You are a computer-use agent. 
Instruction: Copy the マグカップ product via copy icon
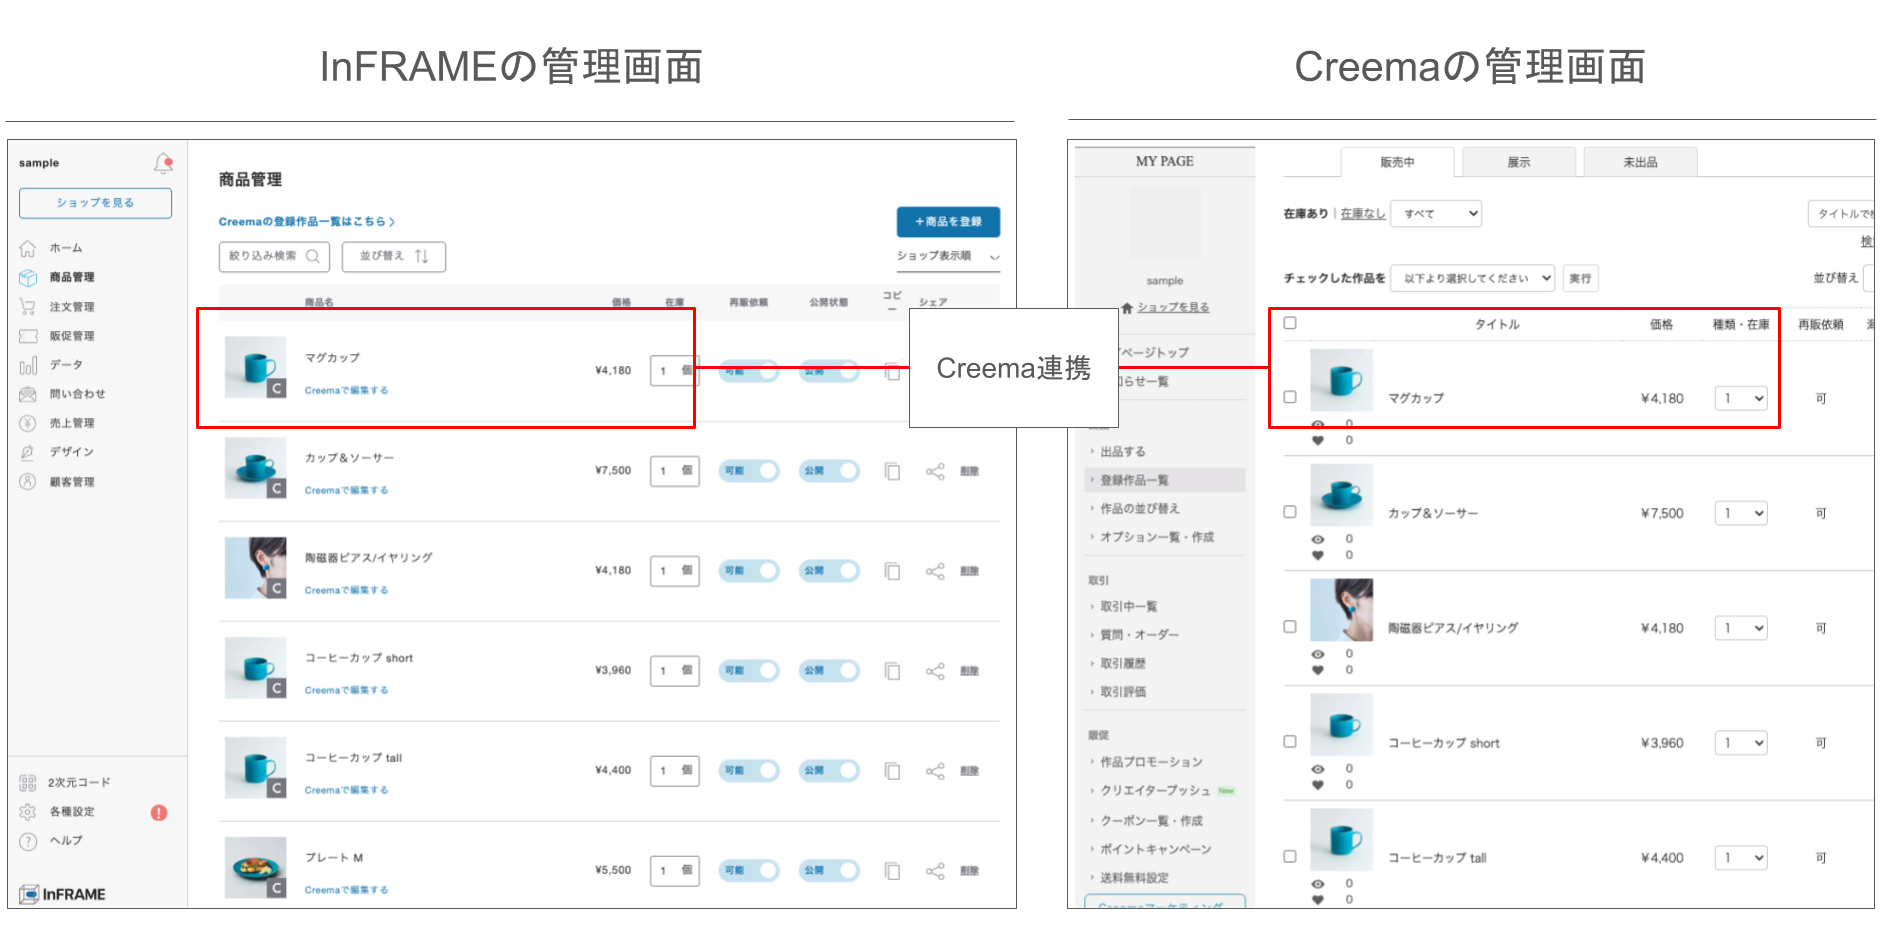click(x=892, y=370)
